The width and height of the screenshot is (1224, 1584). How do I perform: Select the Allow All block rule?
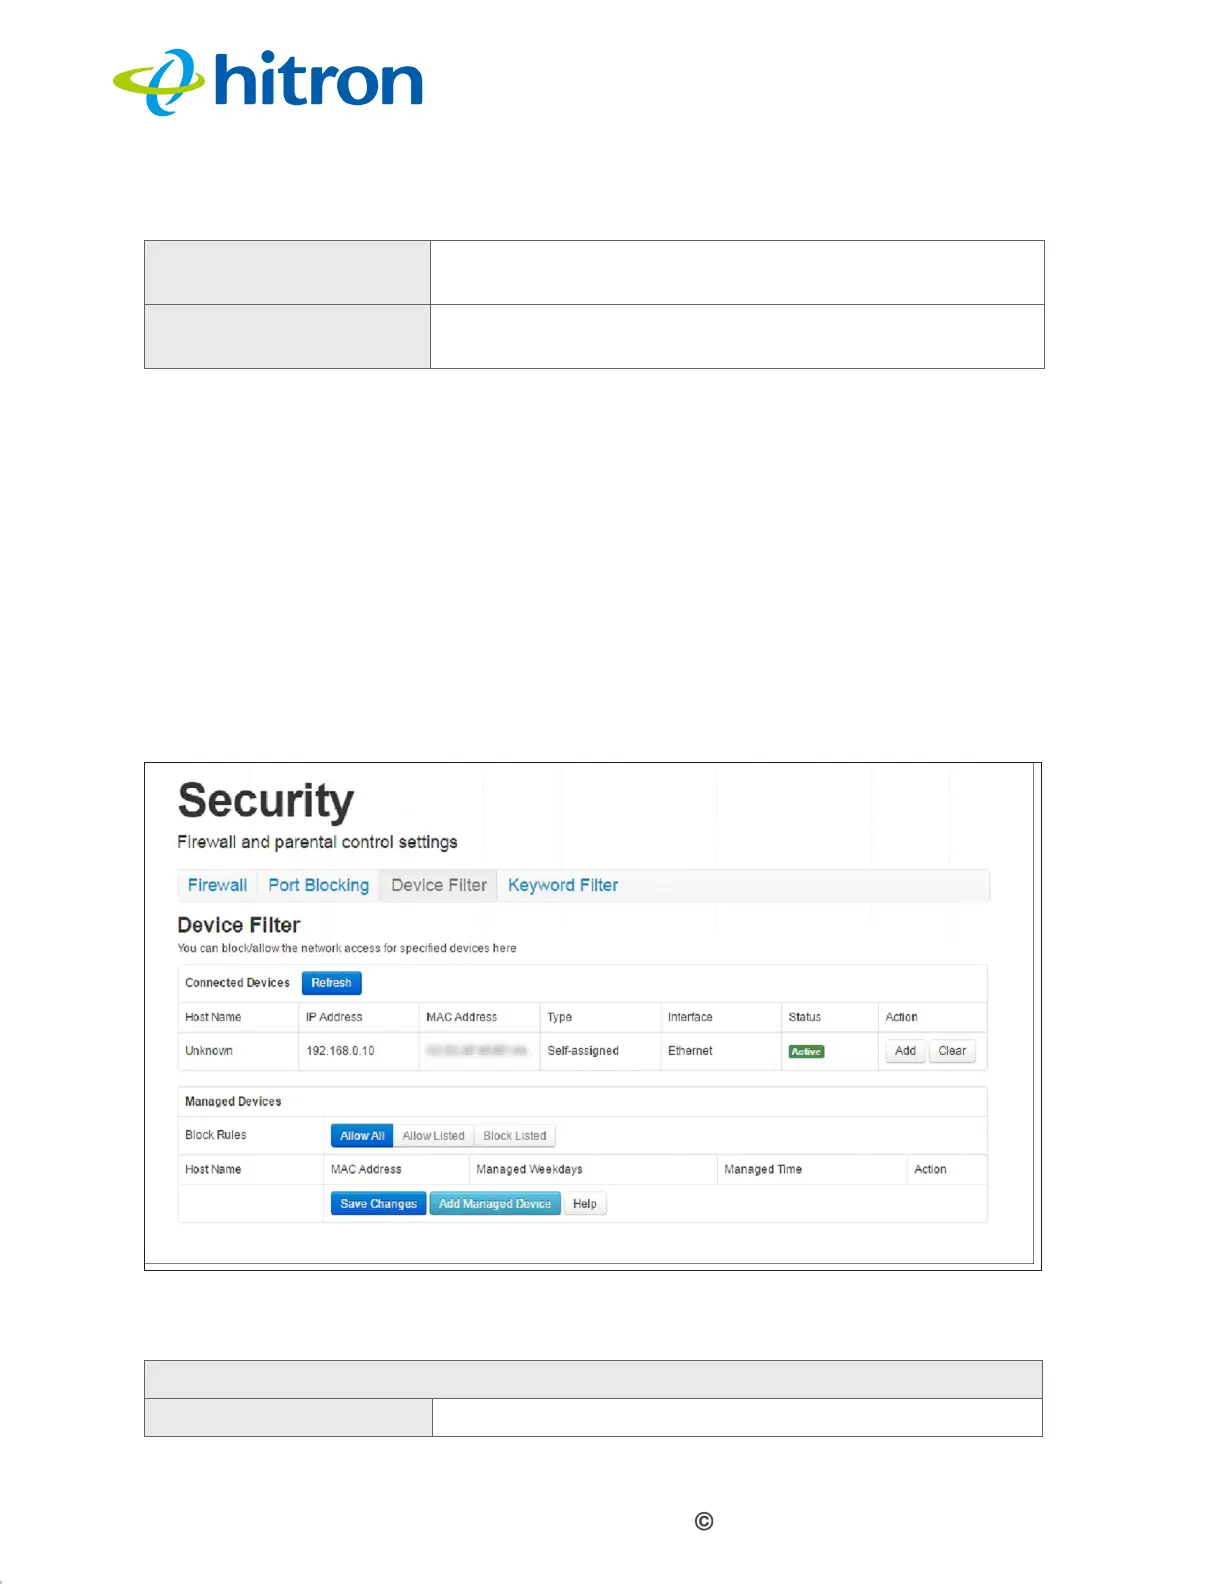362,1136
